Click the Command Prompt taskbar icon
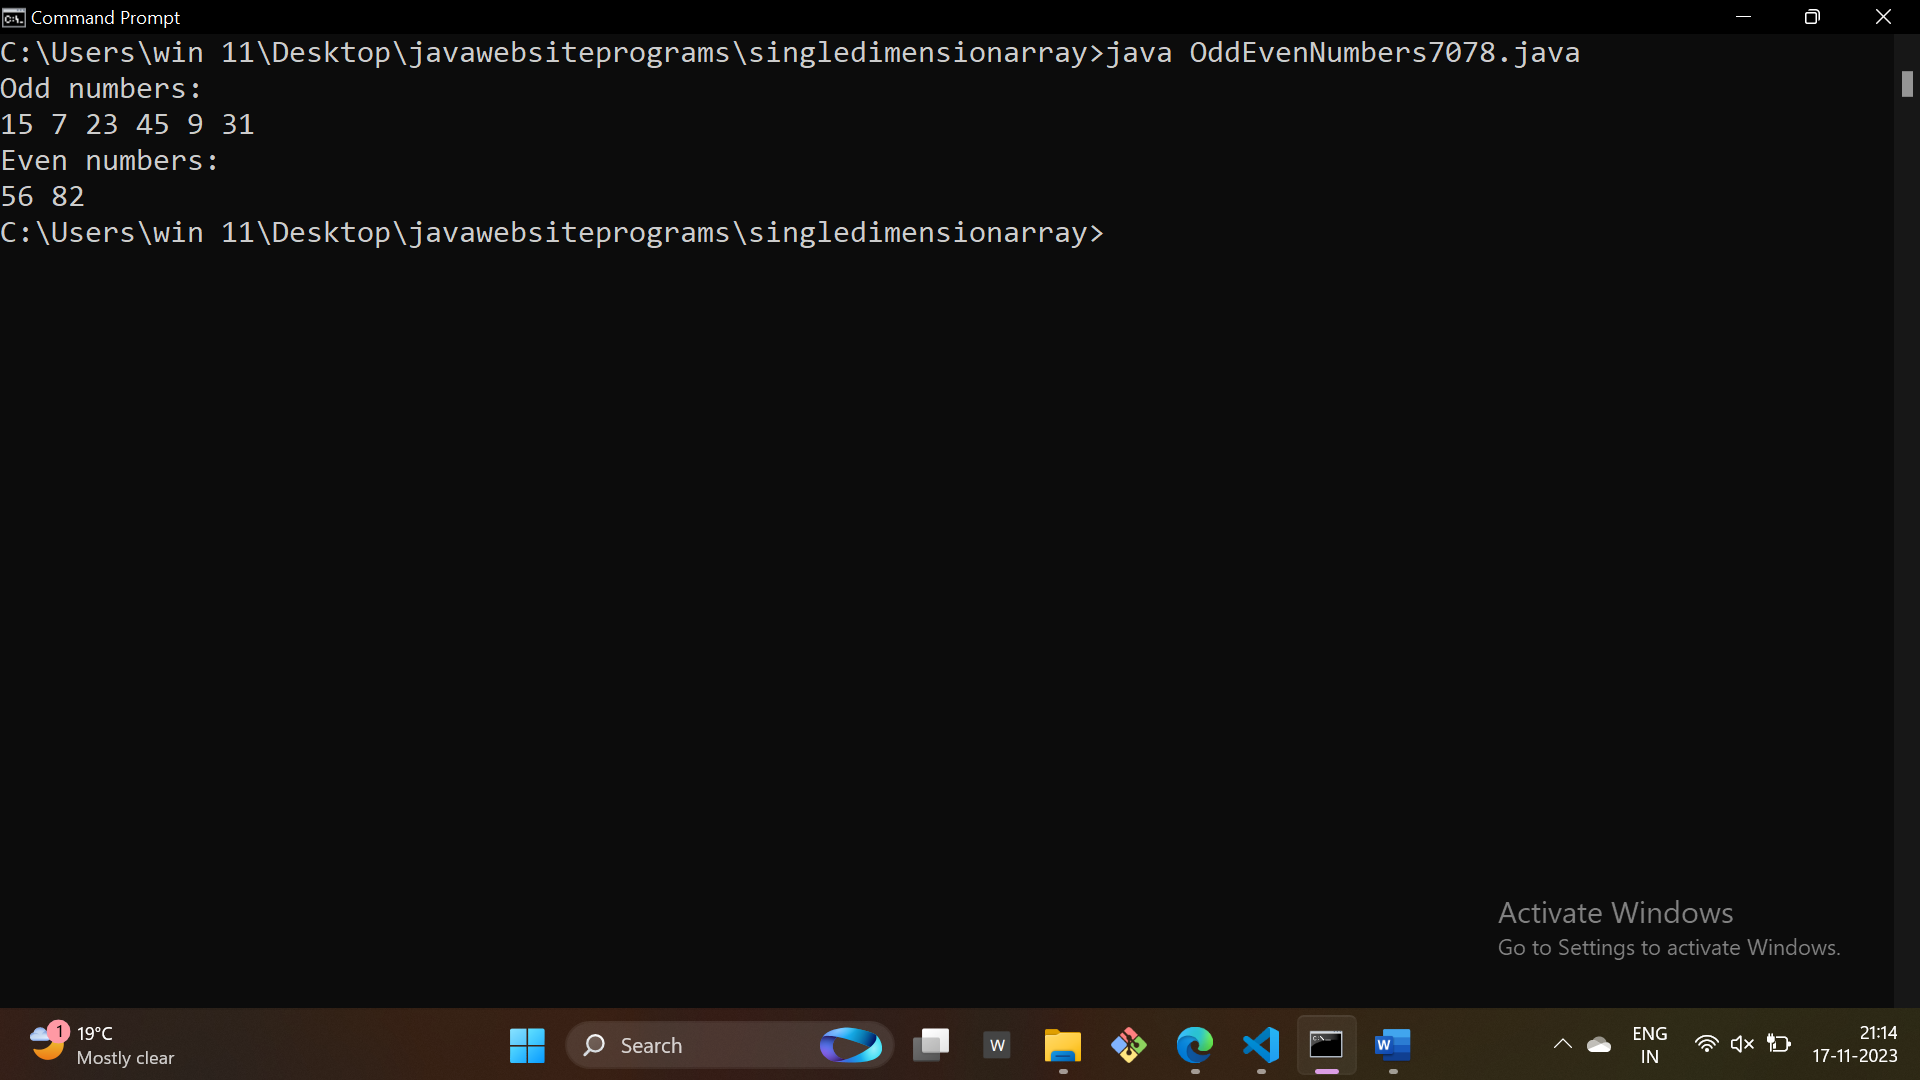This screenshot has width=1920, height=1080. [1326, 1045]
